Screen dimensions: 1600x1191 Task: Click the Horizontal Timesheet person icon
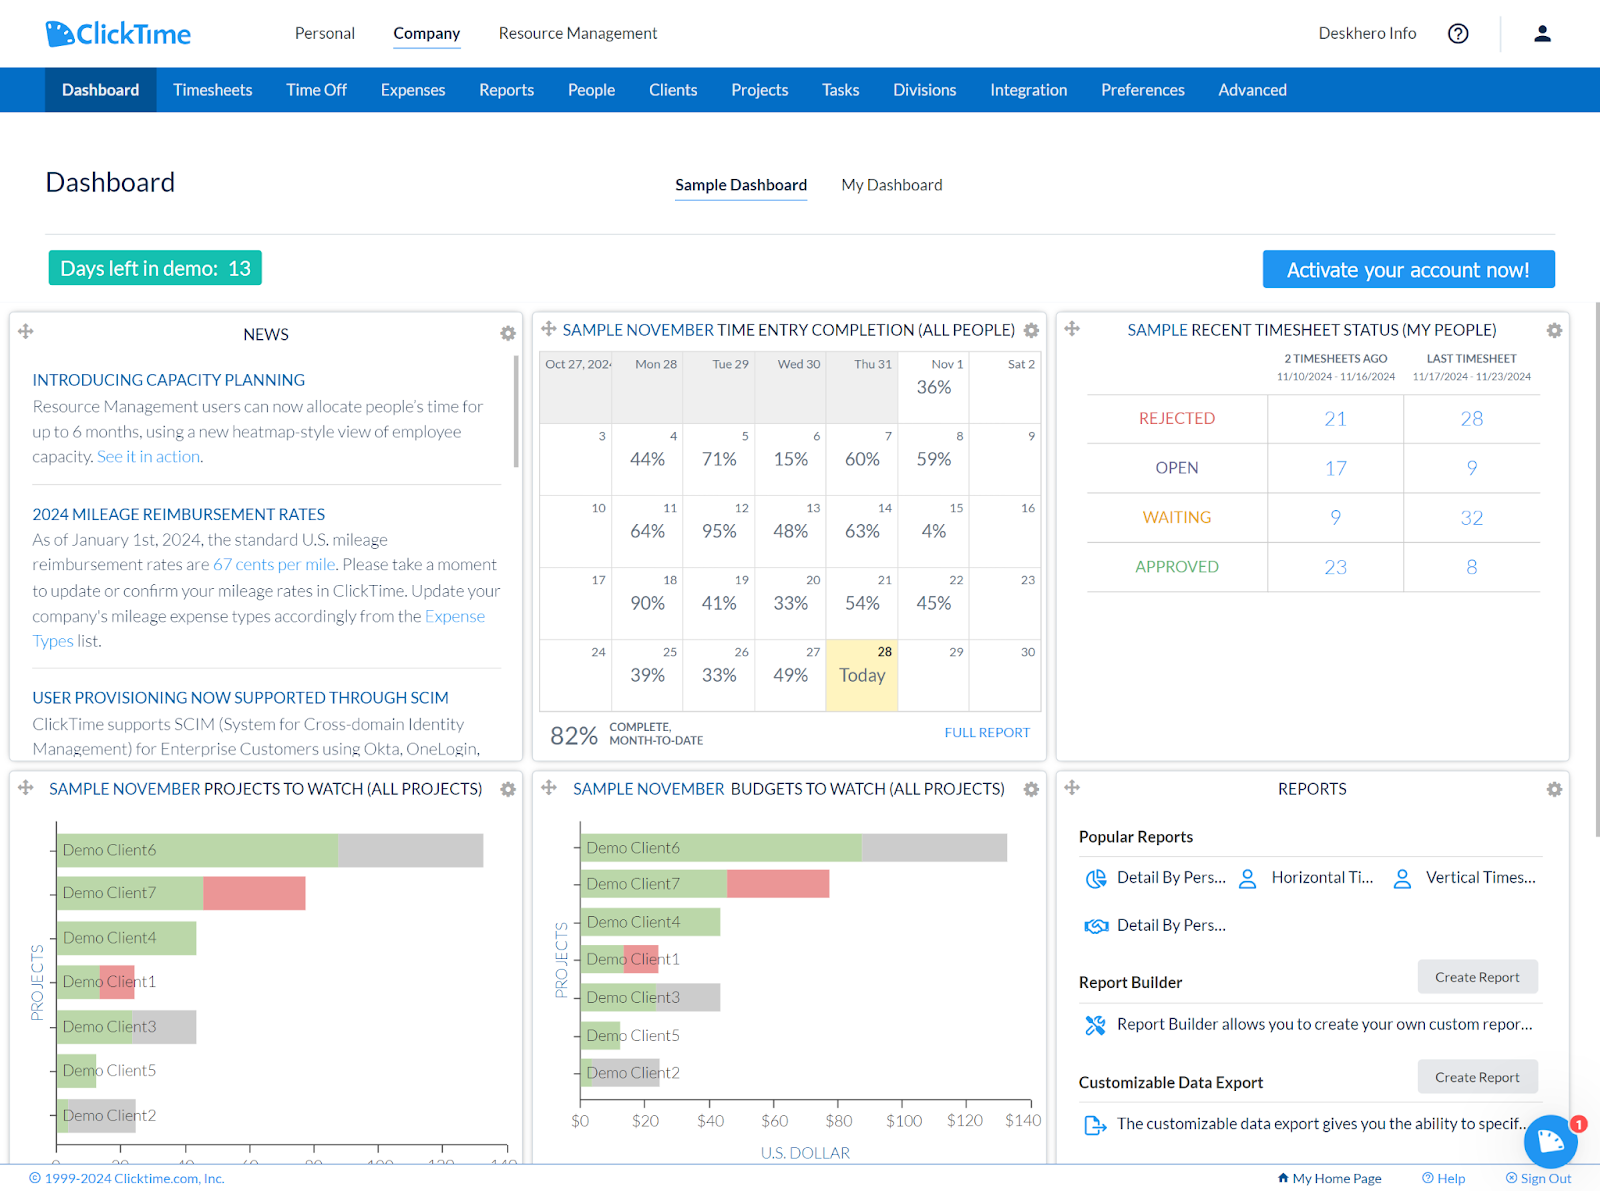1247,878
